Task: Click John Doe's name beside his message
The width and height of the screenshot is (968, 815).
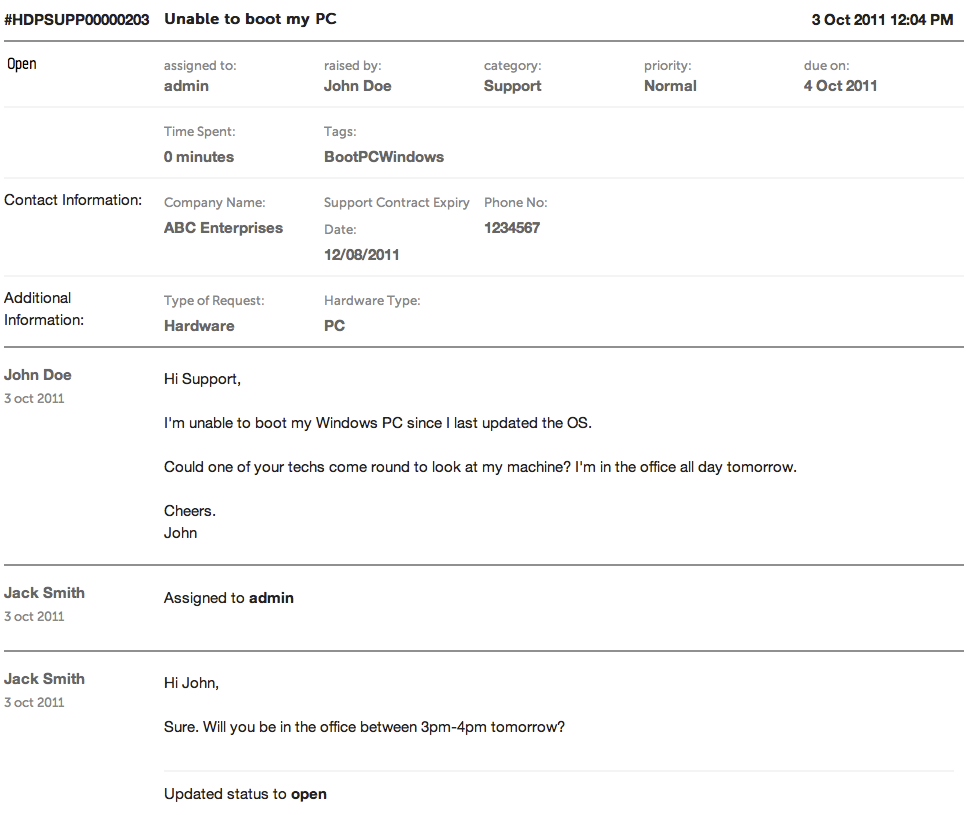Action: point(38,375)
